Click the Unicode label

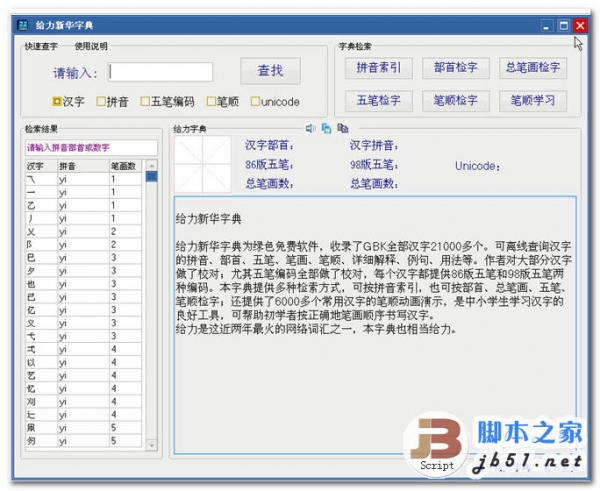(x=478, y=166)
